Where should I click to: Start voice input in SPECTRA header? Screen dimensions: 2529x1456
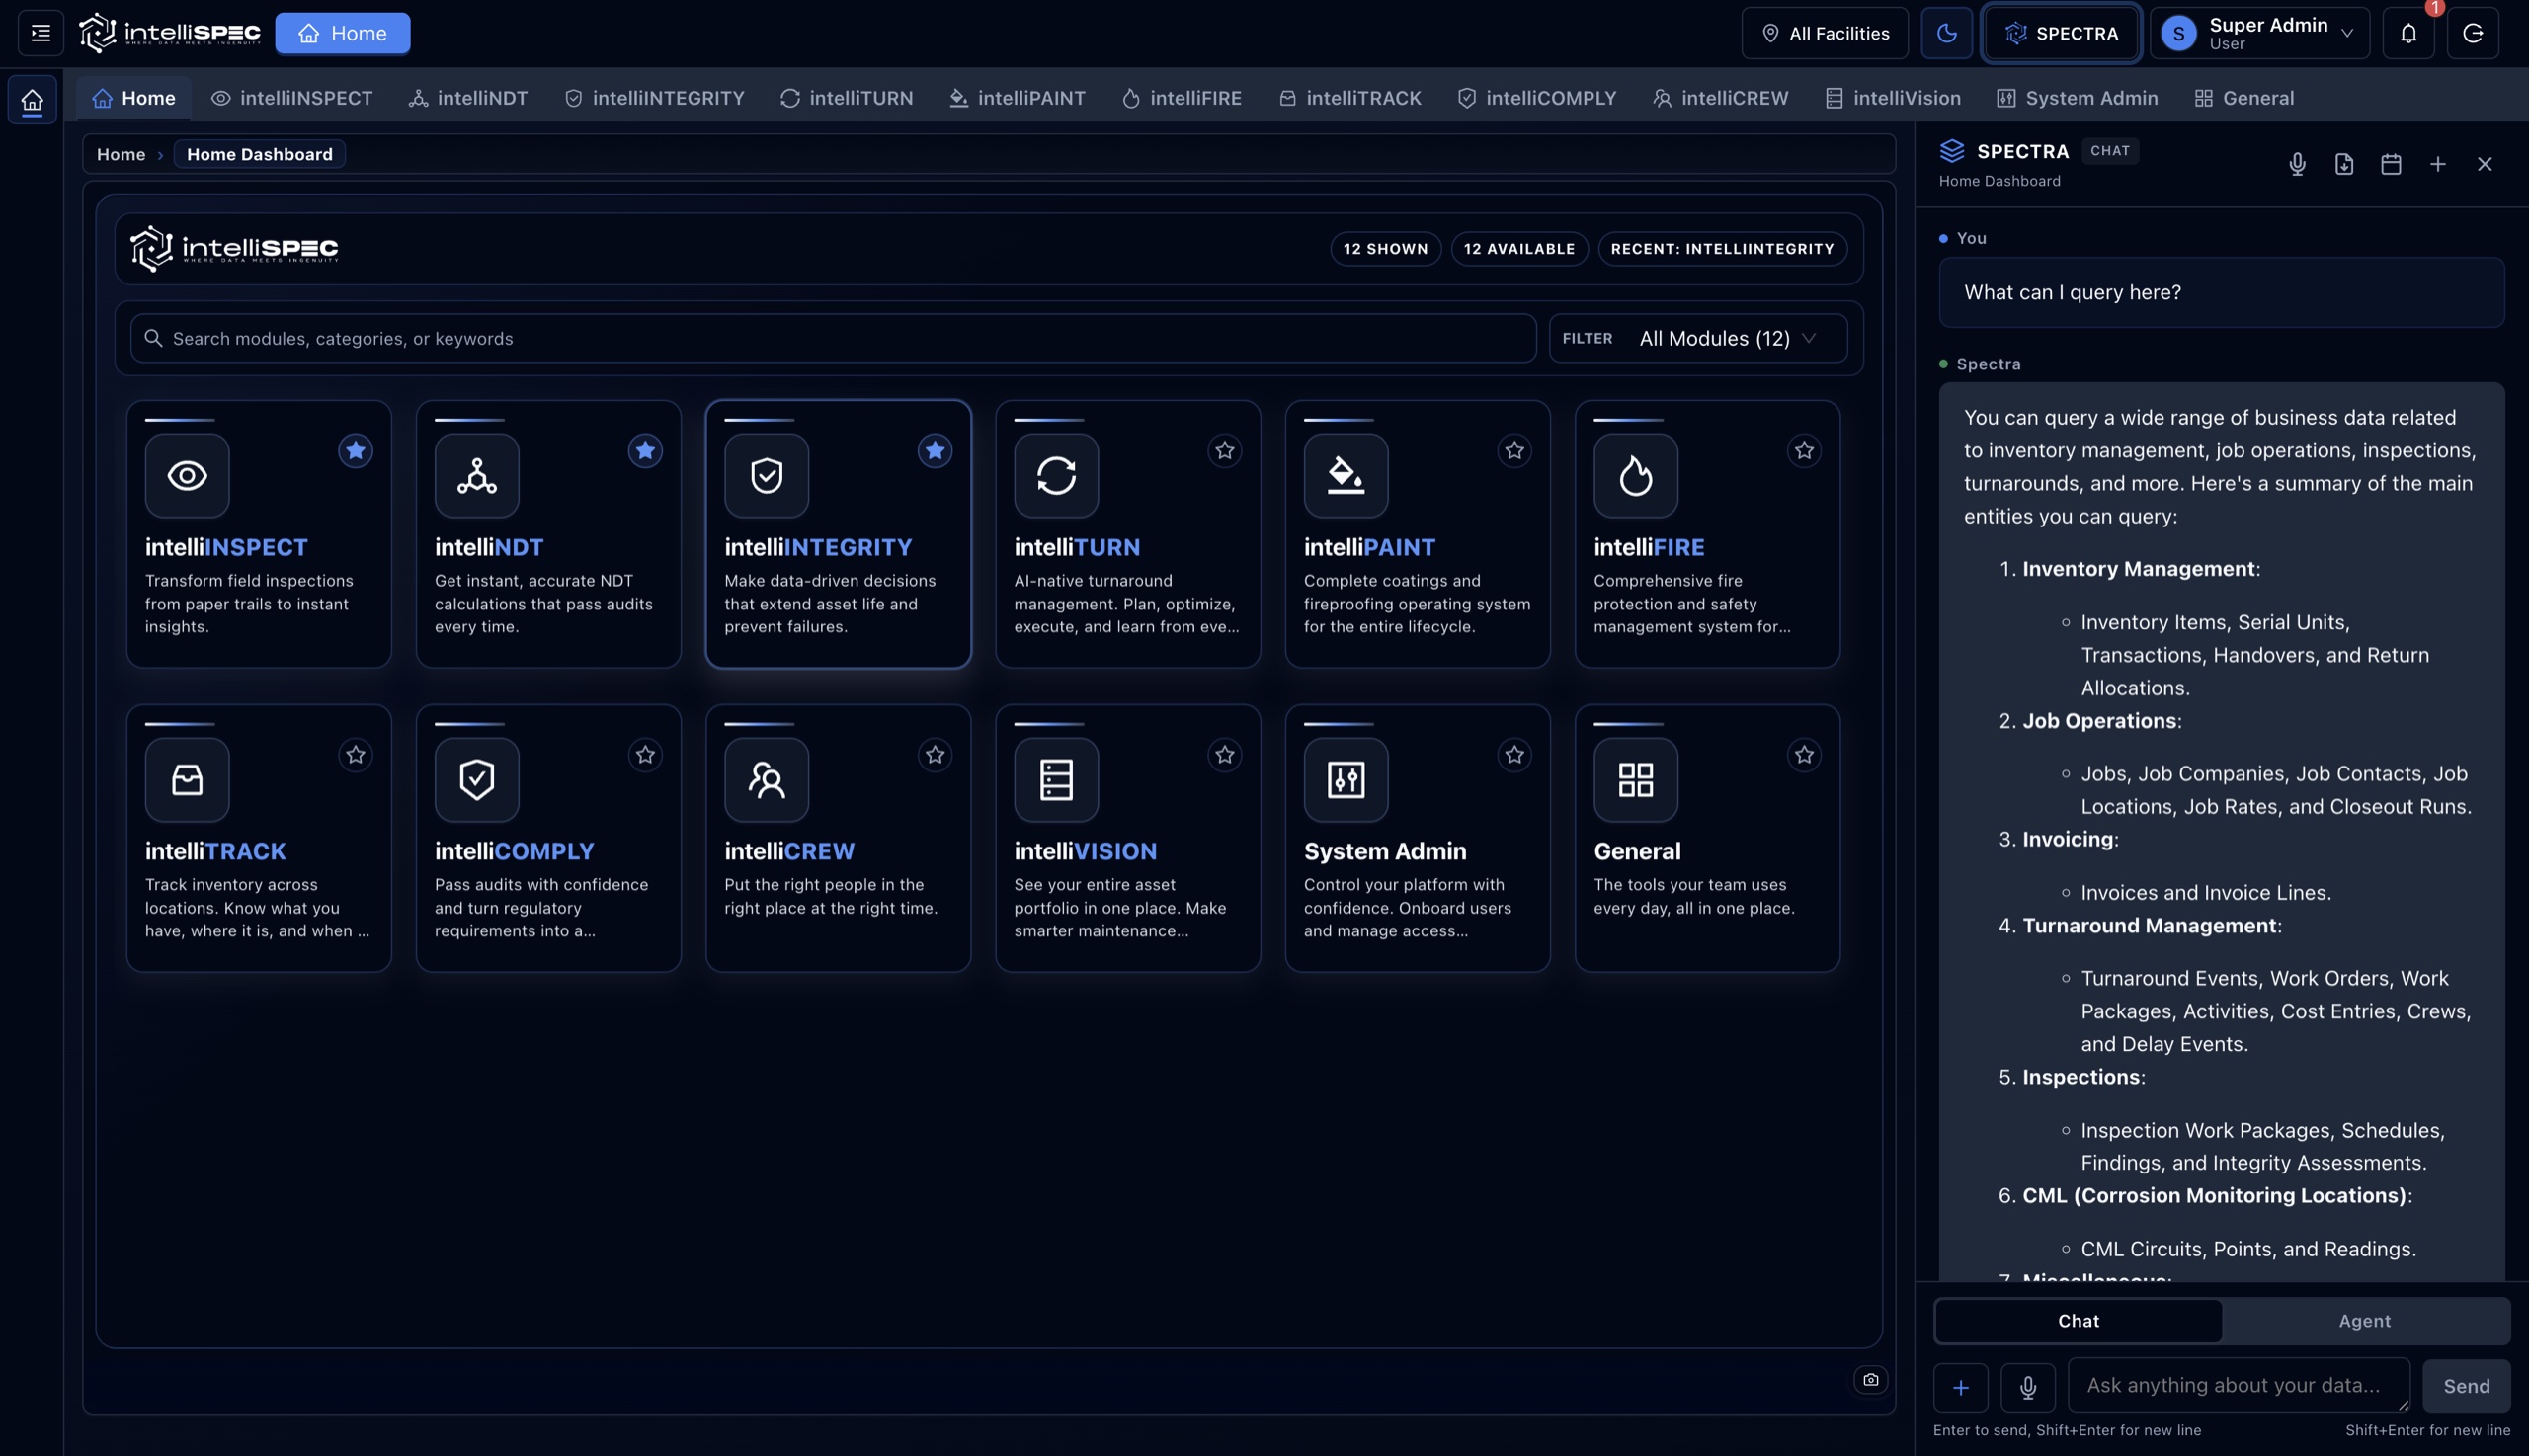point(2297,164)
